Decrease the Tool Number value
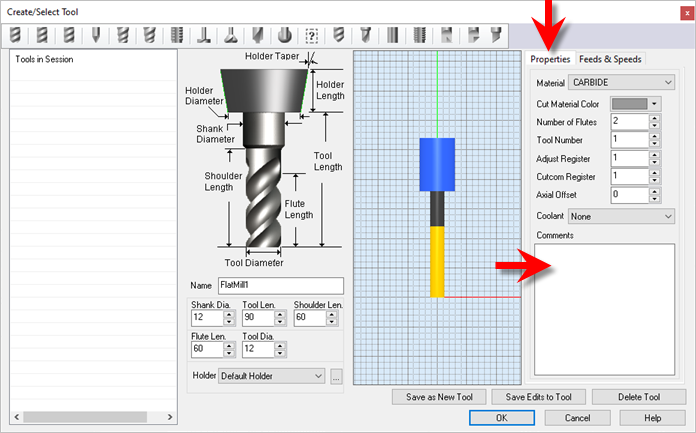 [x=654, y=143]
